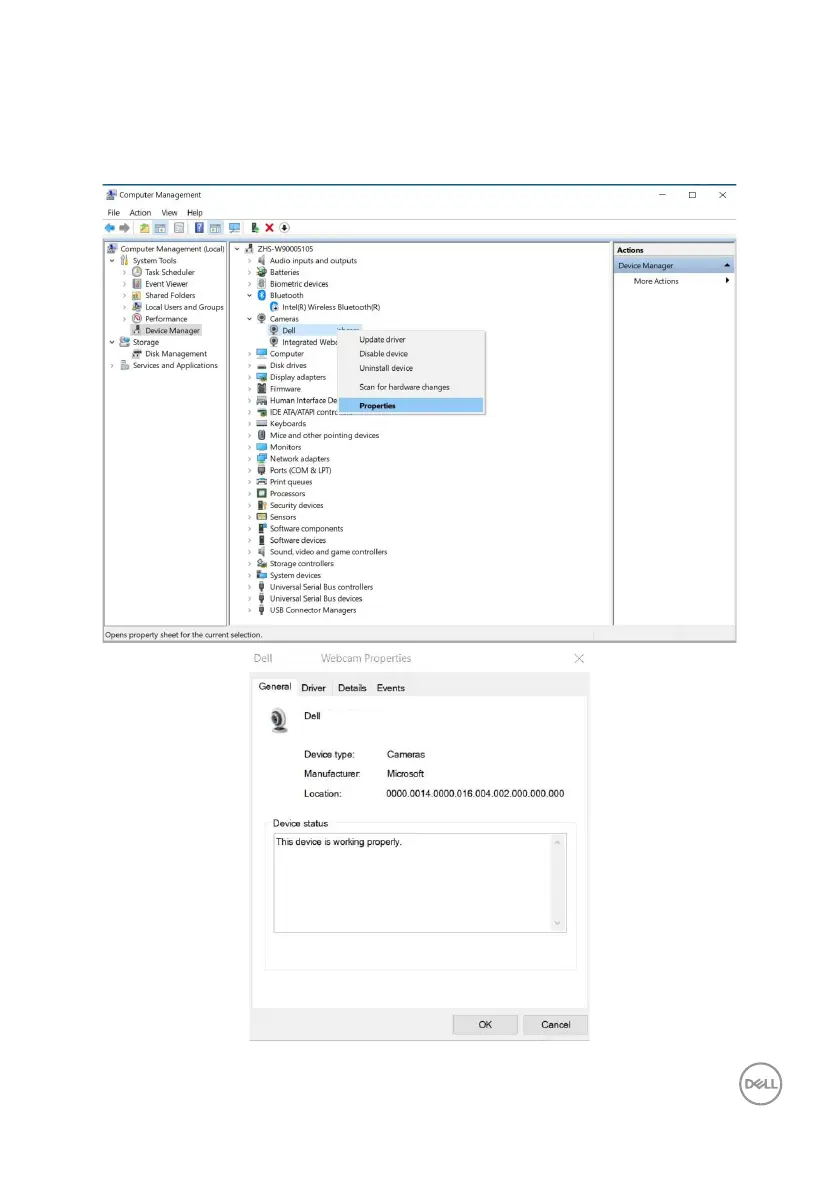This screenshot has width=839, height=1191.
Task: Click the Disk Management icon
Action: 137,354
